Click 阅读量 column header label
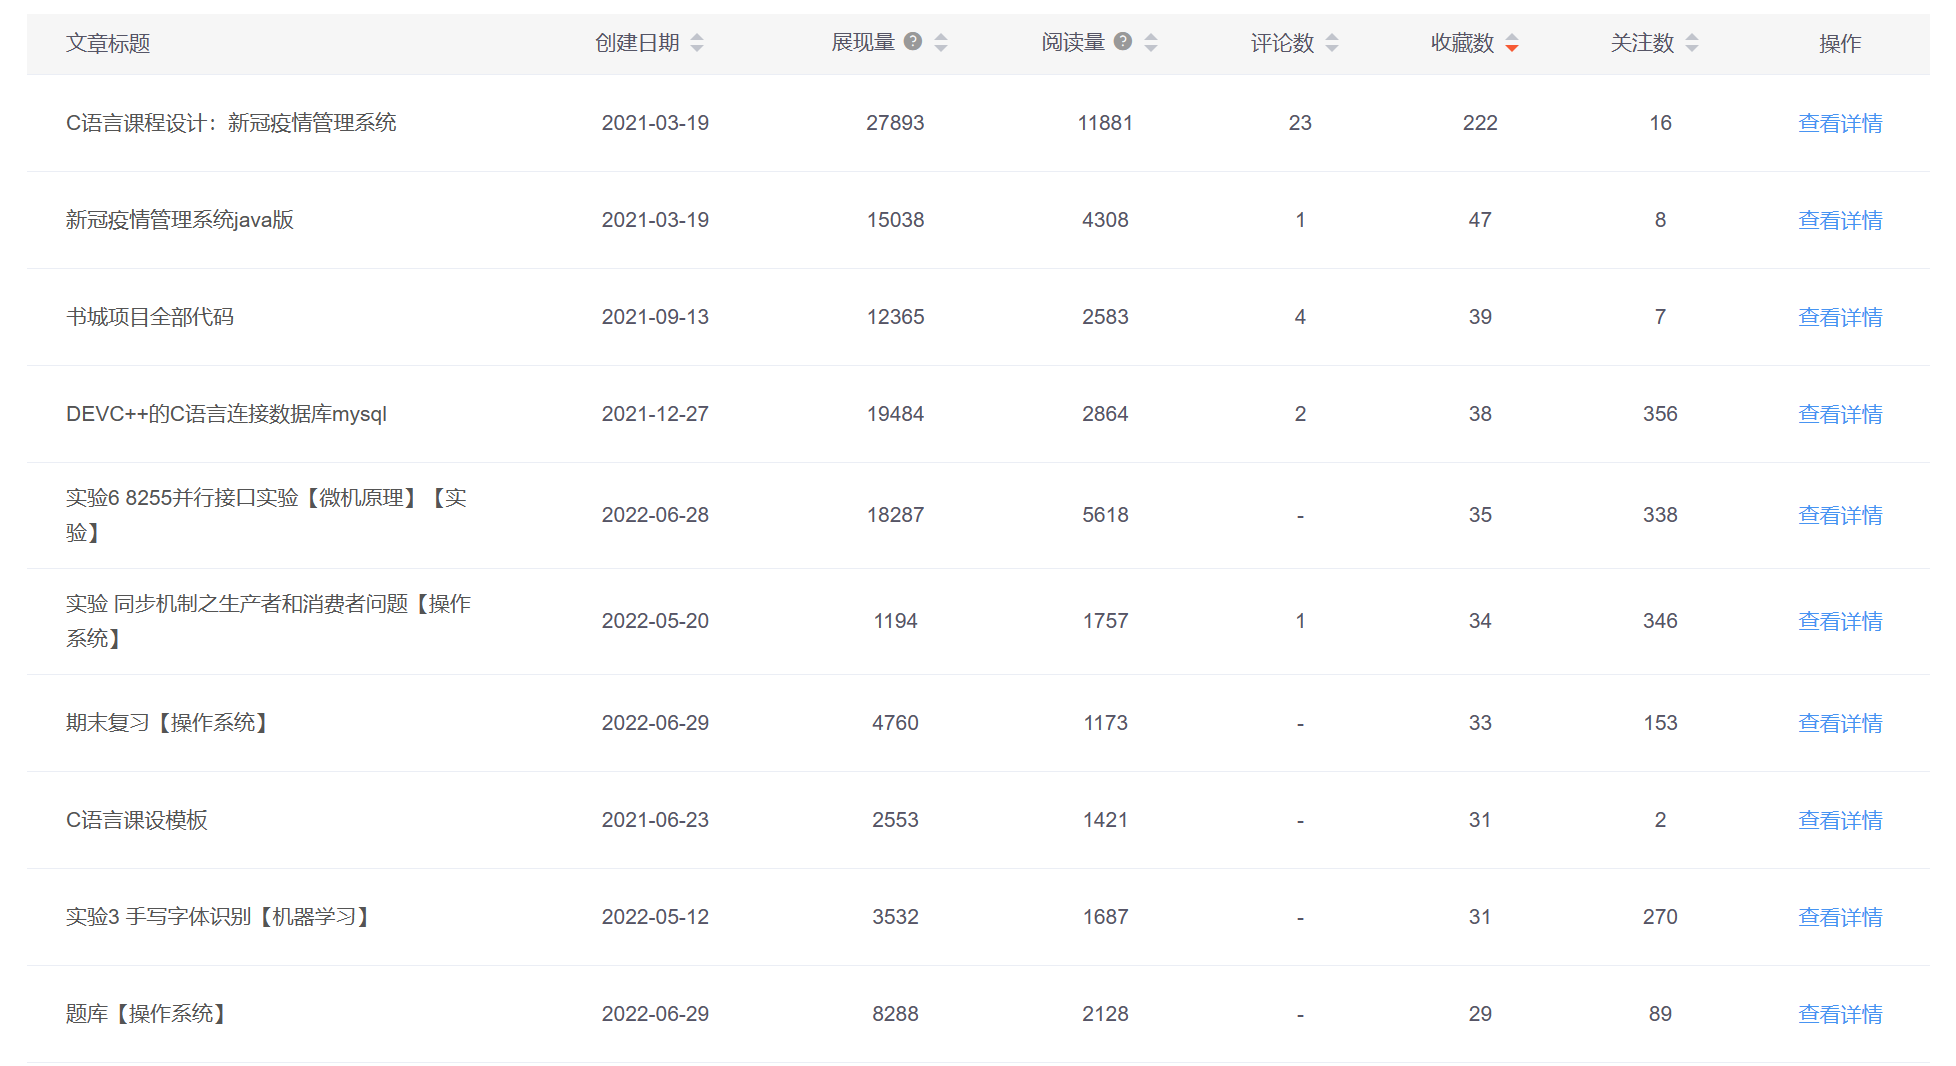This screenshot has height=1066, width=1956. [x=1073, y=43]
